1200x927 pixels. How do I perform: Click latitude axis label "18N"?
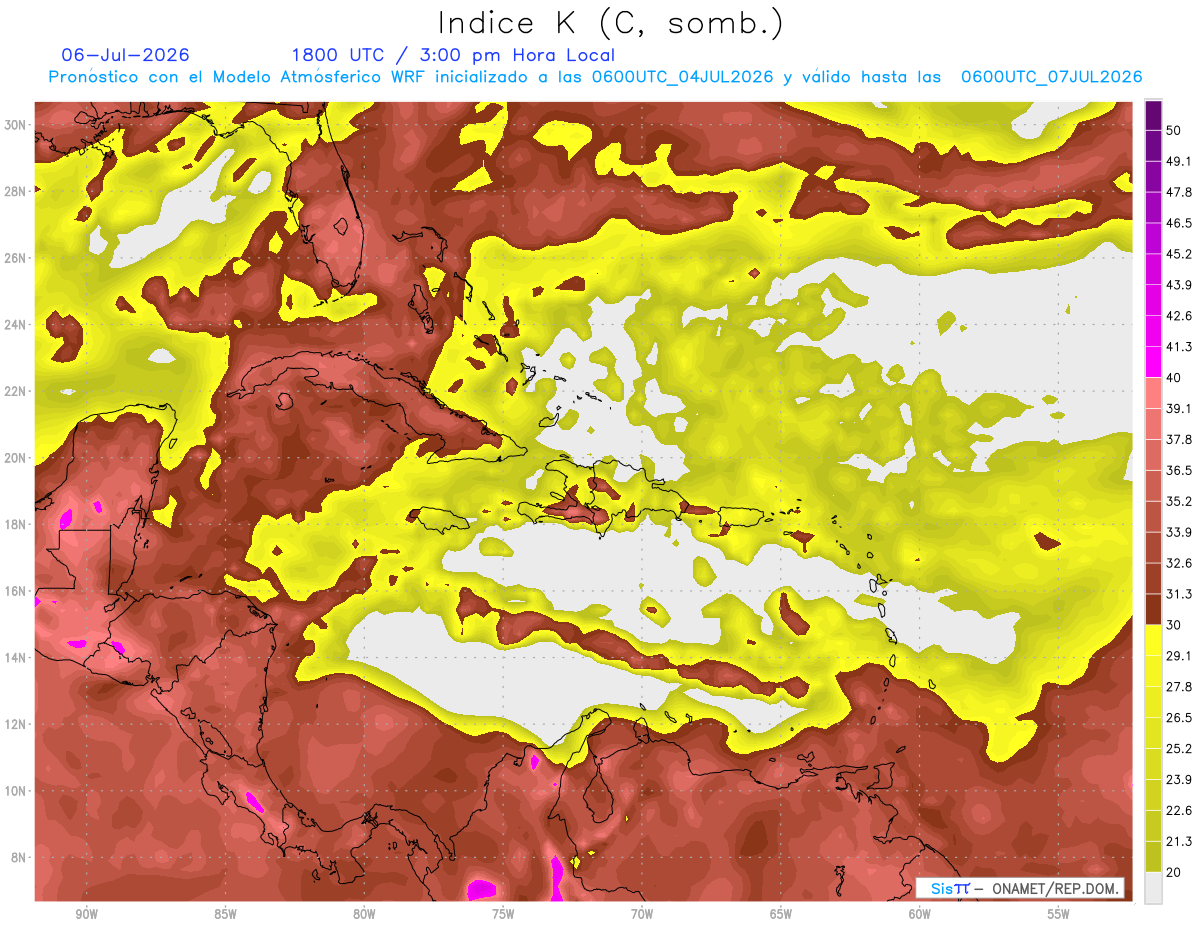[15, 525]
